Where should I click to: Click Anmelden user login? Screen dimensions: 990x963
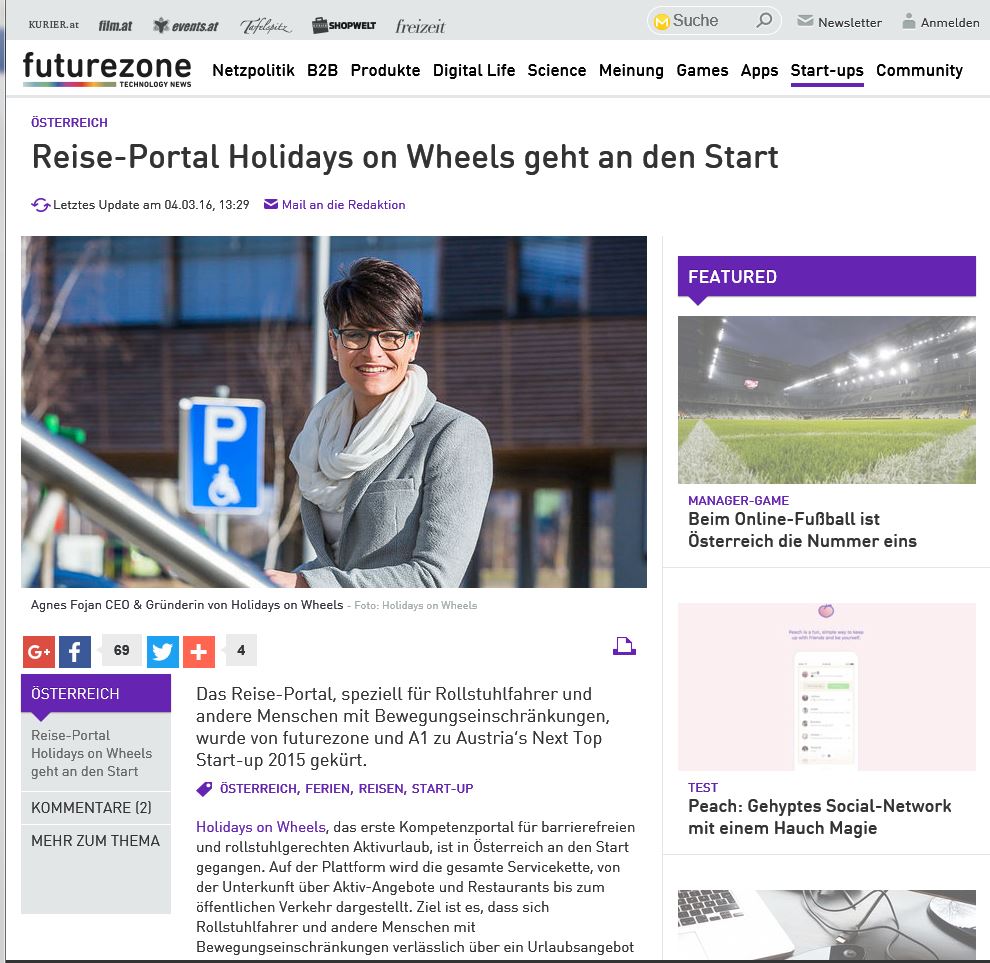941,22
